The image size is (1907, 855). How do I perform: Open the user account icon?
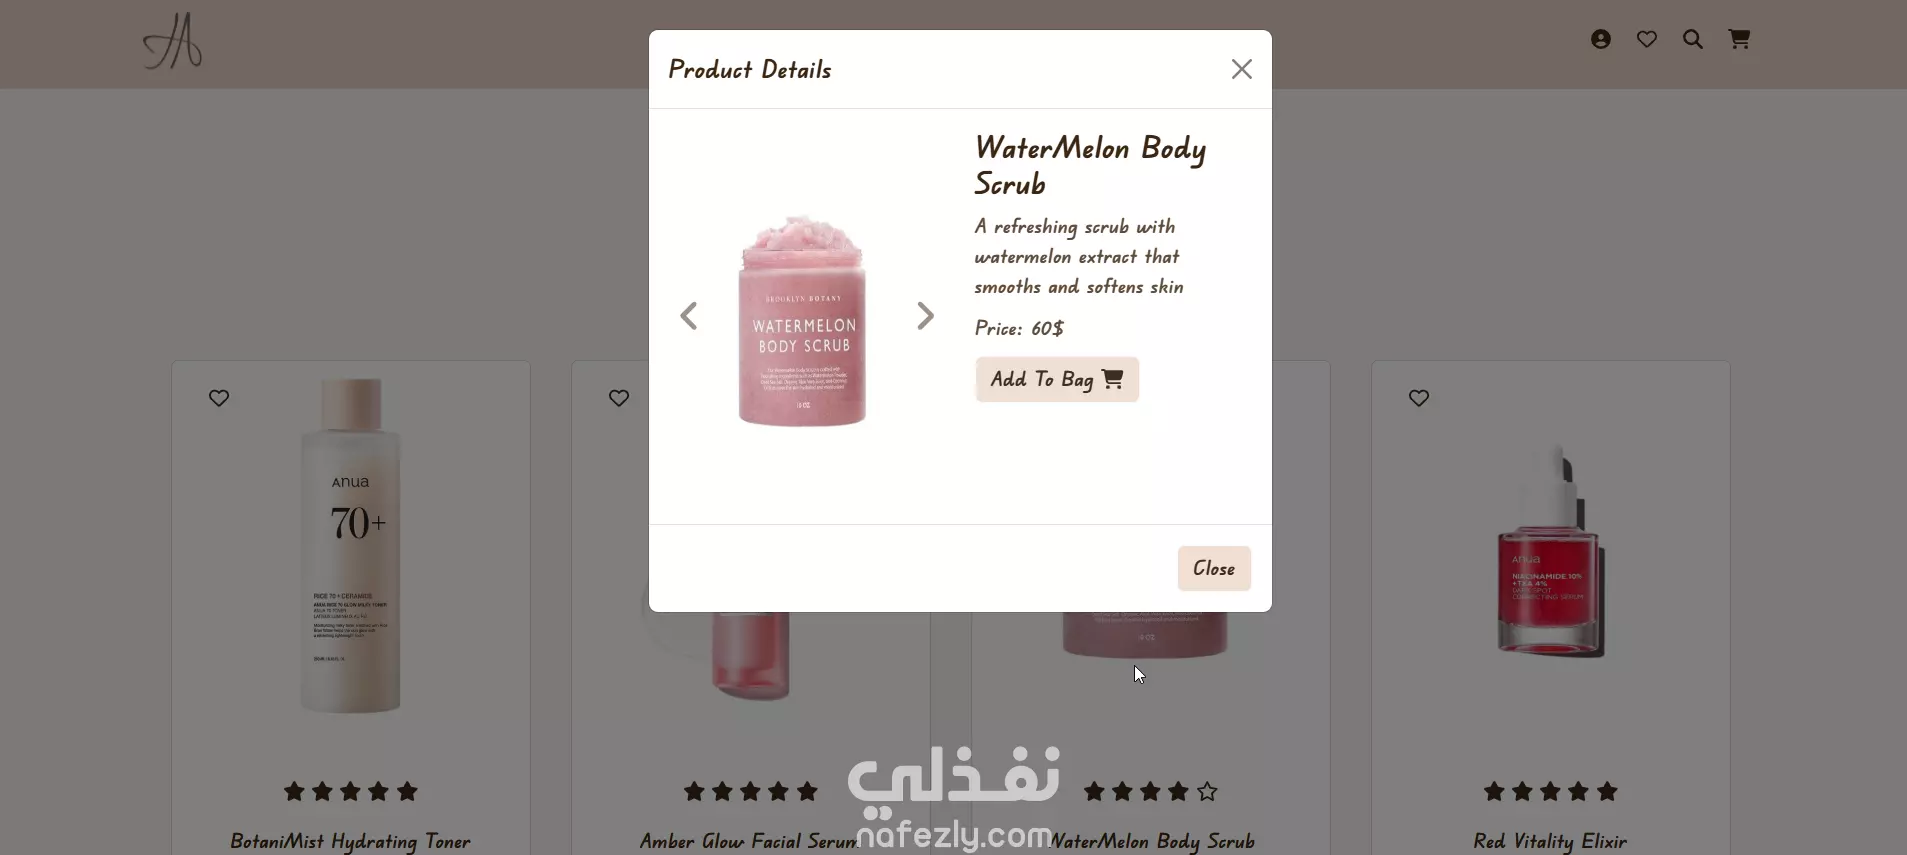point(1601,39)
